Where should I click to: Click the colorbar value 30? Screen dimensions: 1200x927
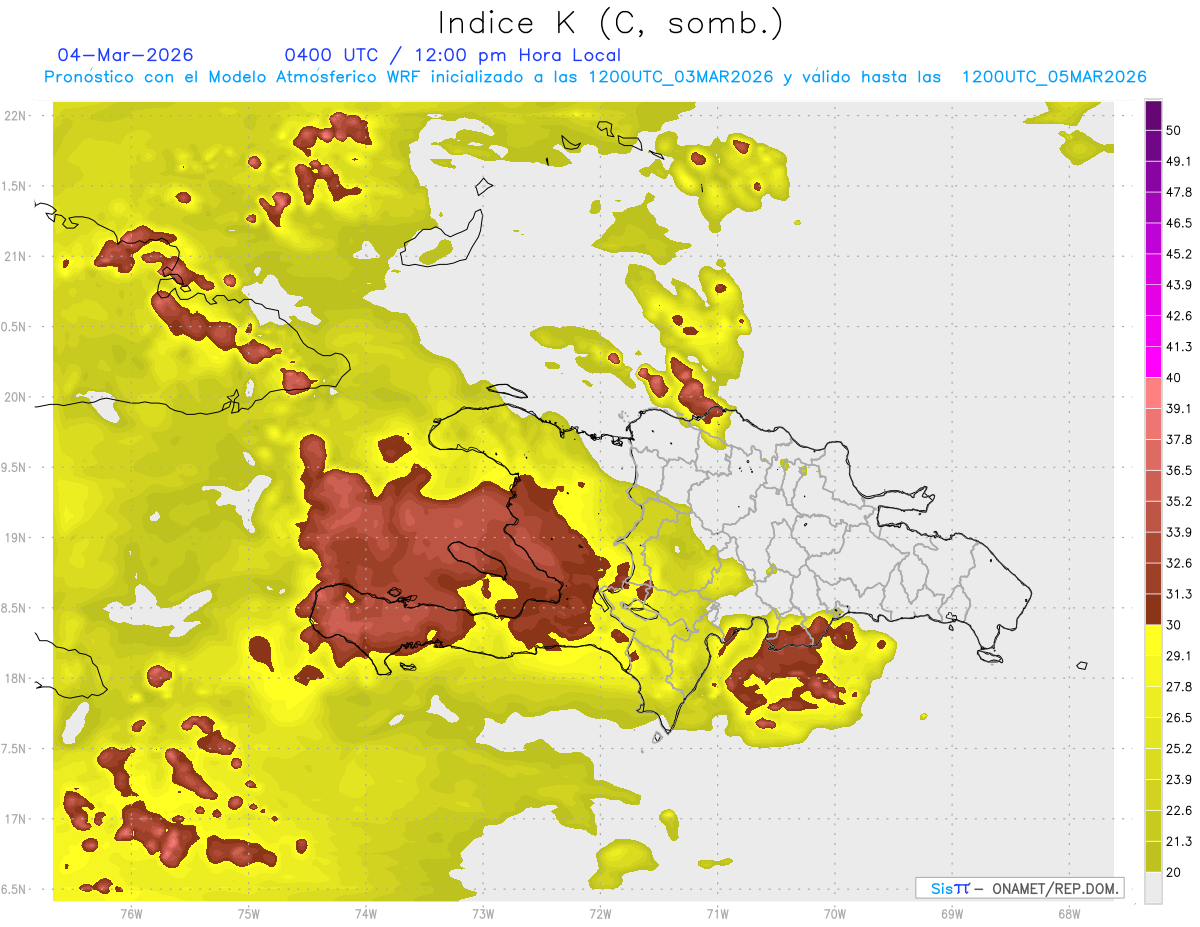click(x=1173, y=625)
